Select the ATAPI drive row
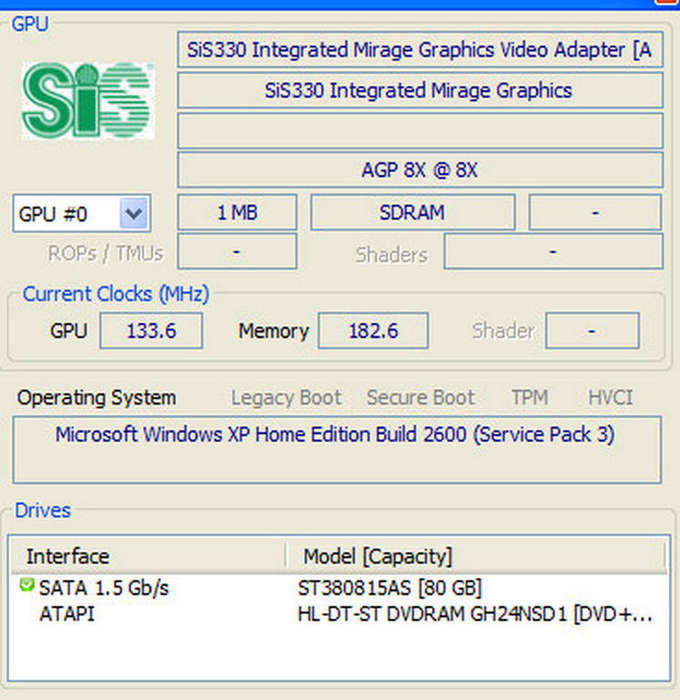The height and width of the screenshot is (700, 680). pyautogui.click(x=67, y=614)
